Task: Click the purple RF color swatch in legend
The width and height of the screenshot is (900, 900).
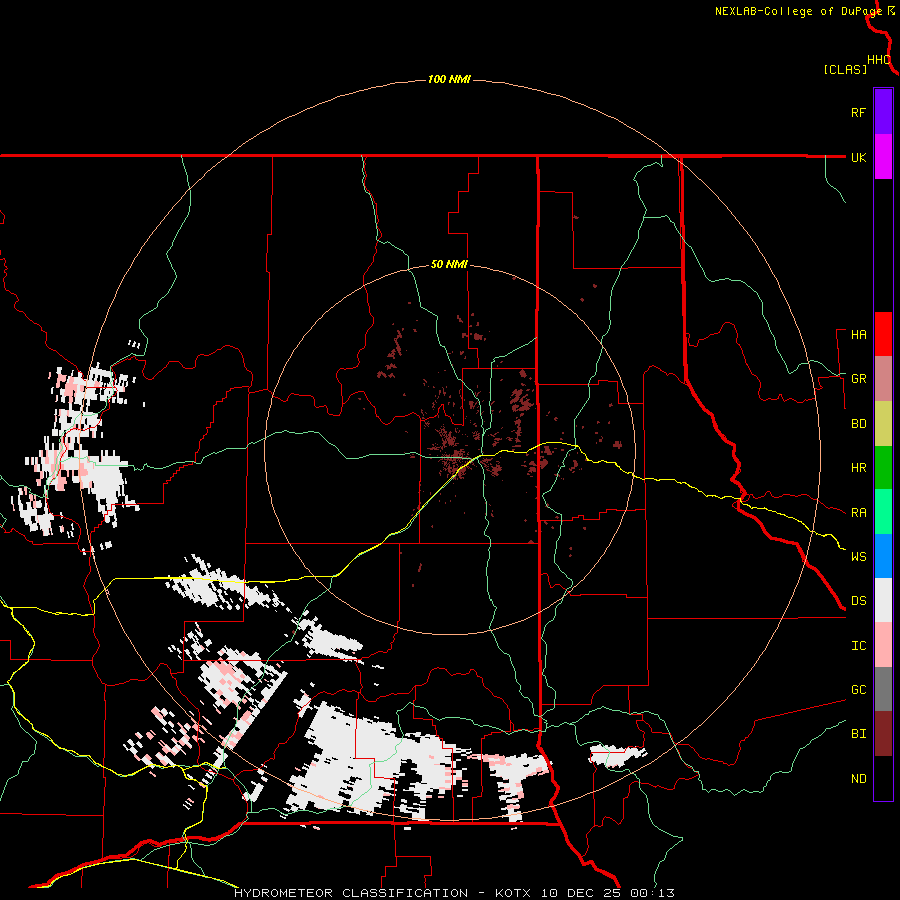Action: click(x=883, y=112)
